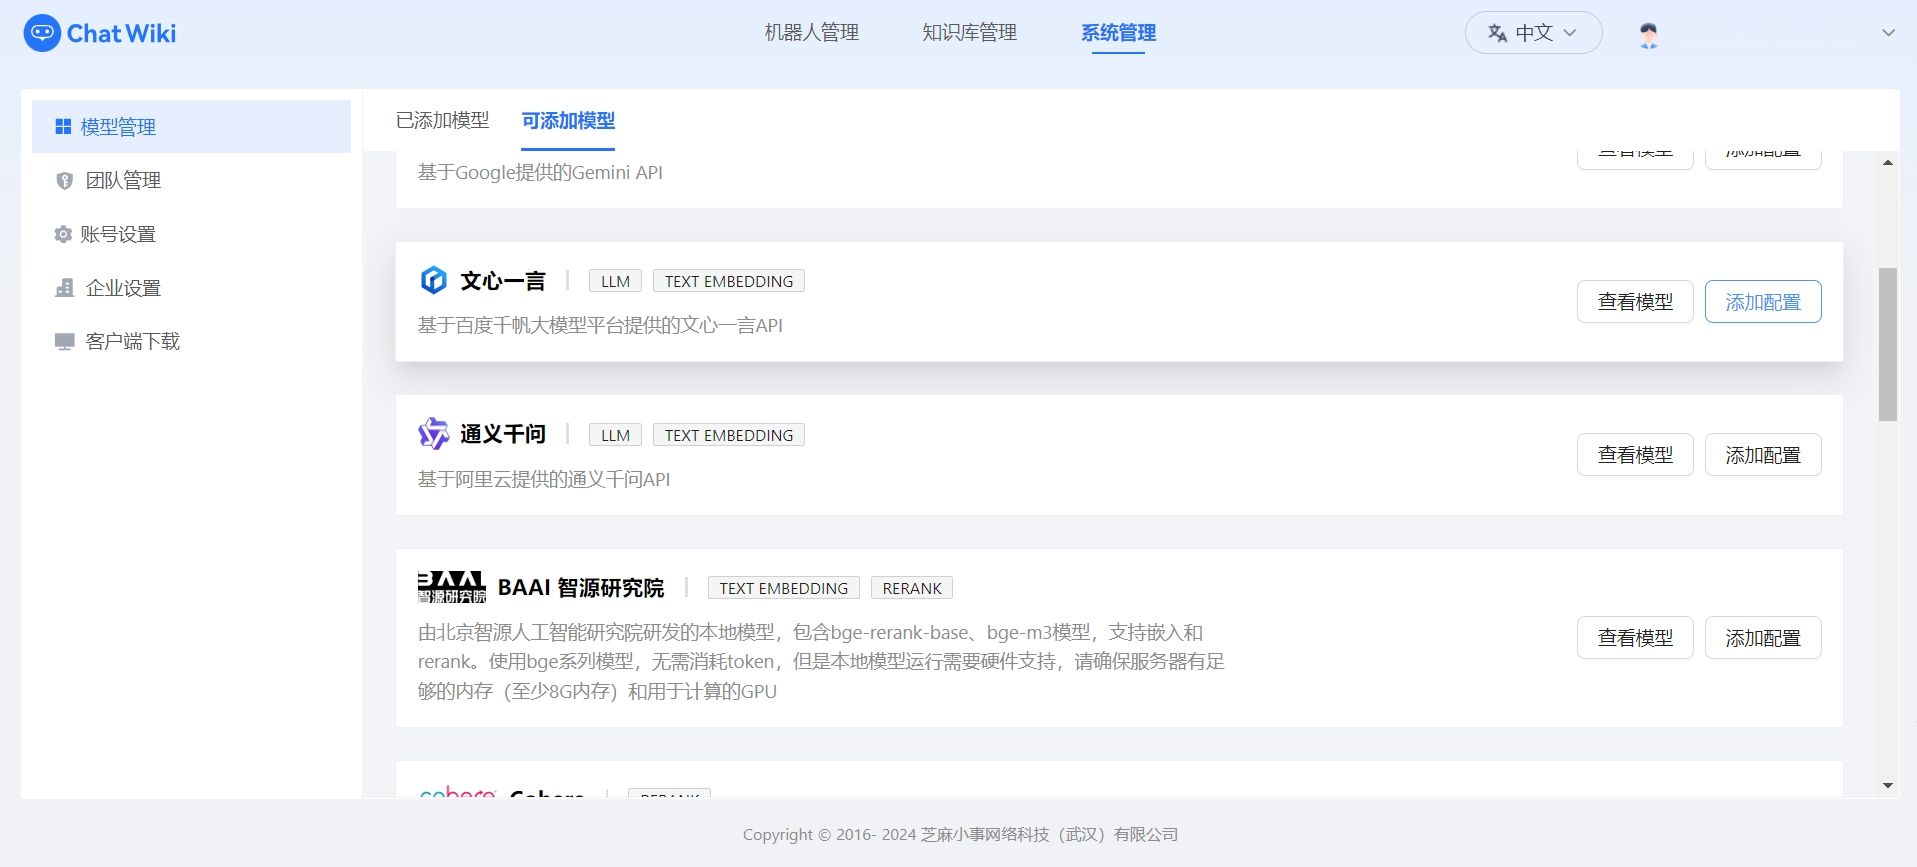Open the 中文 language dropdown

point(1533,33)
